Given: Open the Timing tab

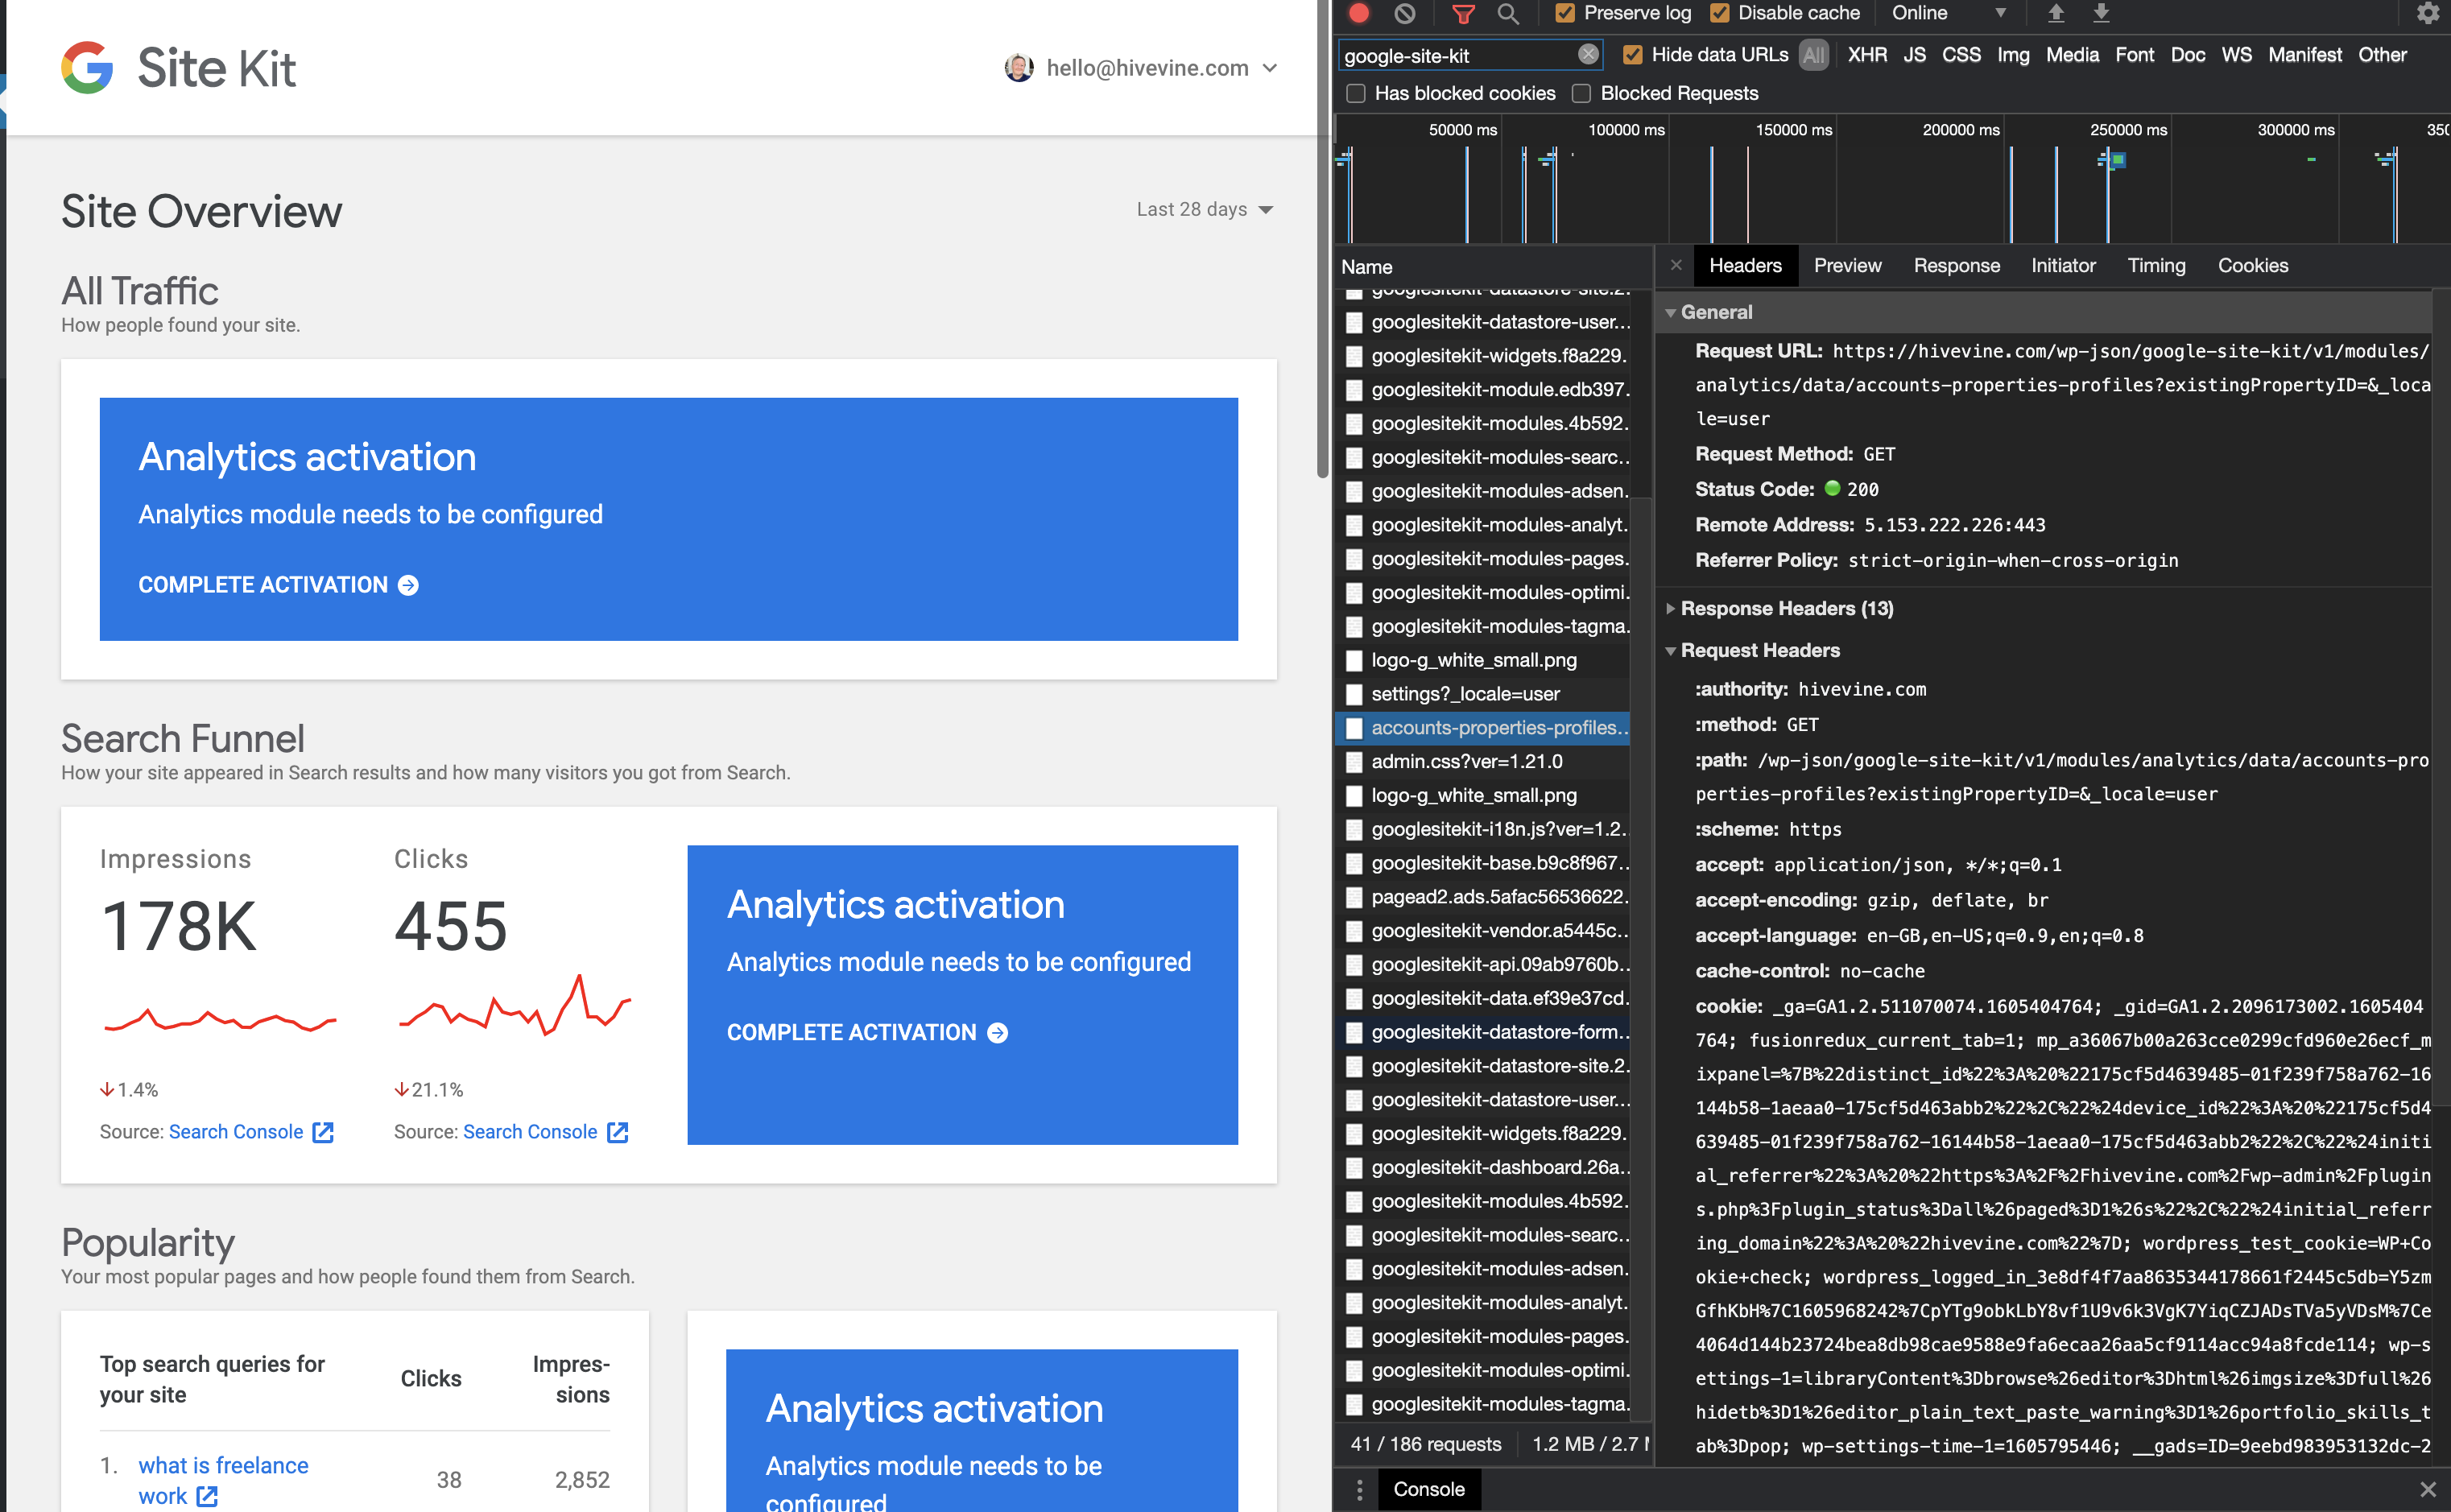Looking at the screenshot, I should click(2156, 265).
